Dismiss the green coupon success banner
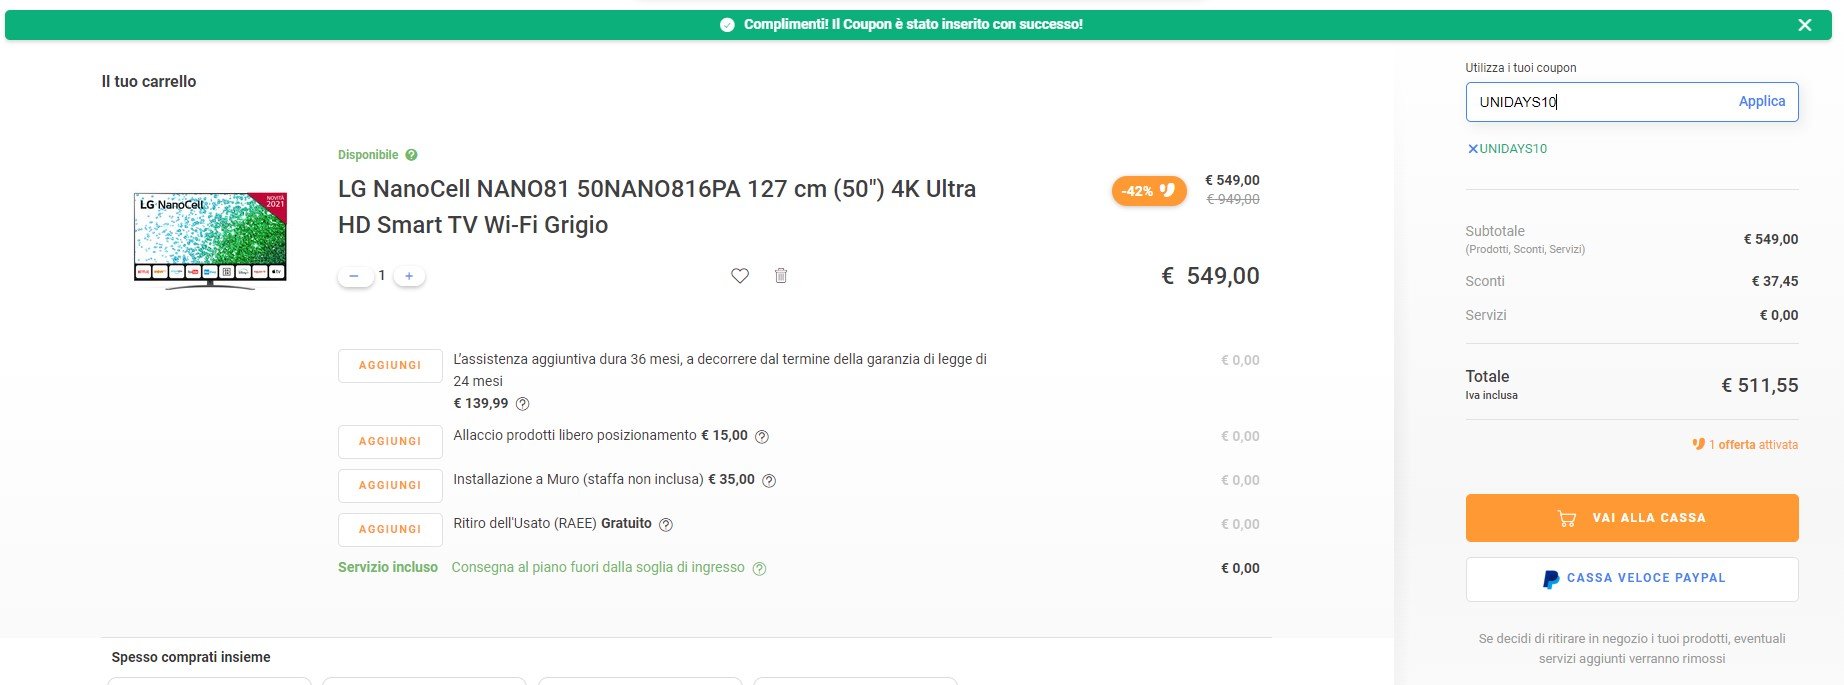The height and width of the screenshot is (685, 1844). (1805, 25)
